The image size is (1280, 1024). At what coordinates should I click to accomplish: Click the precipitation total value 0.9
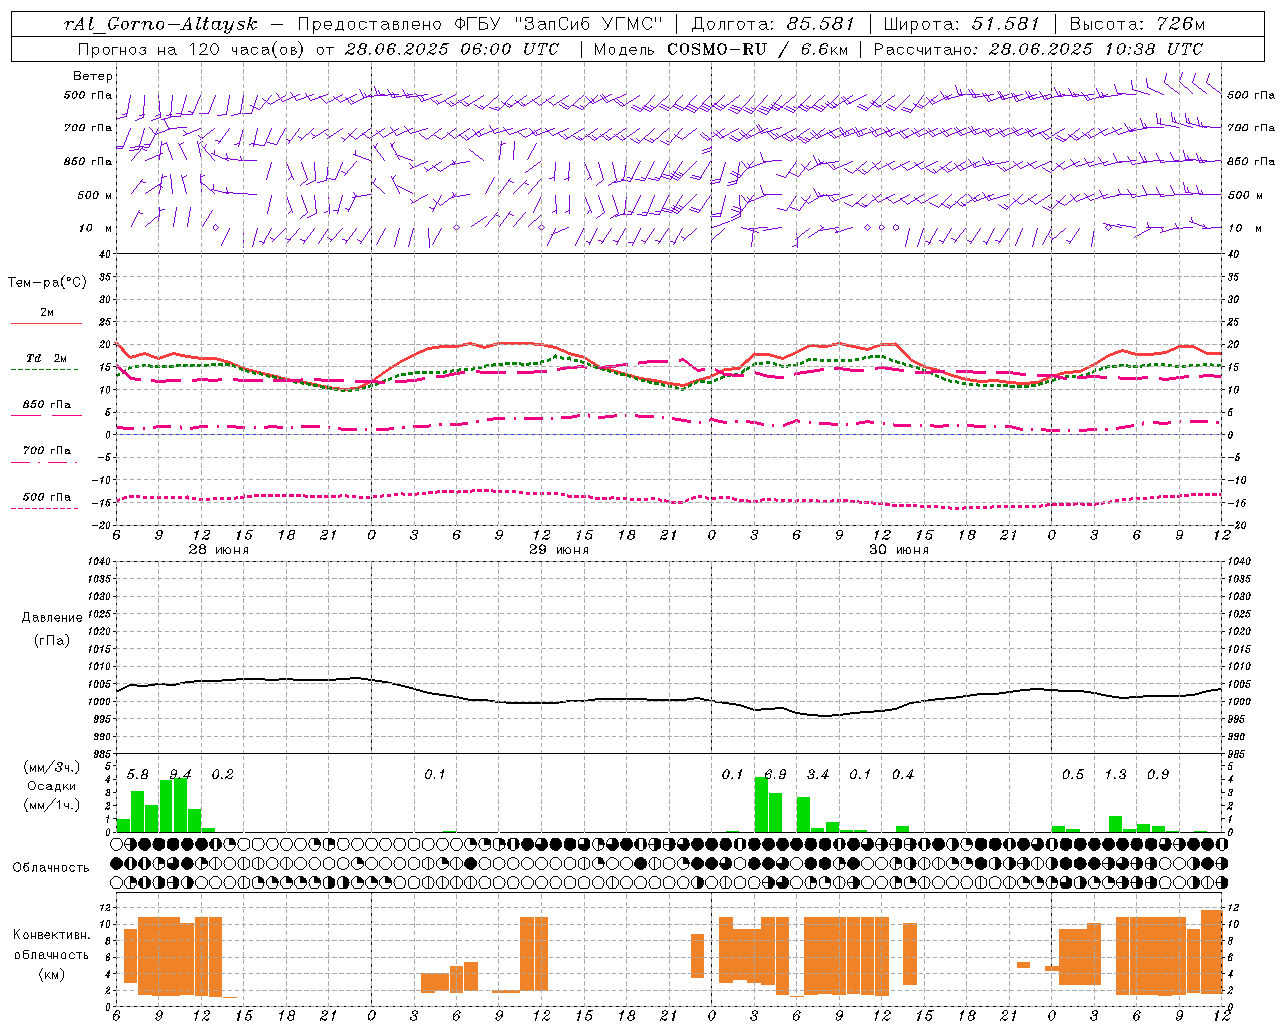tap(1158, 775)
